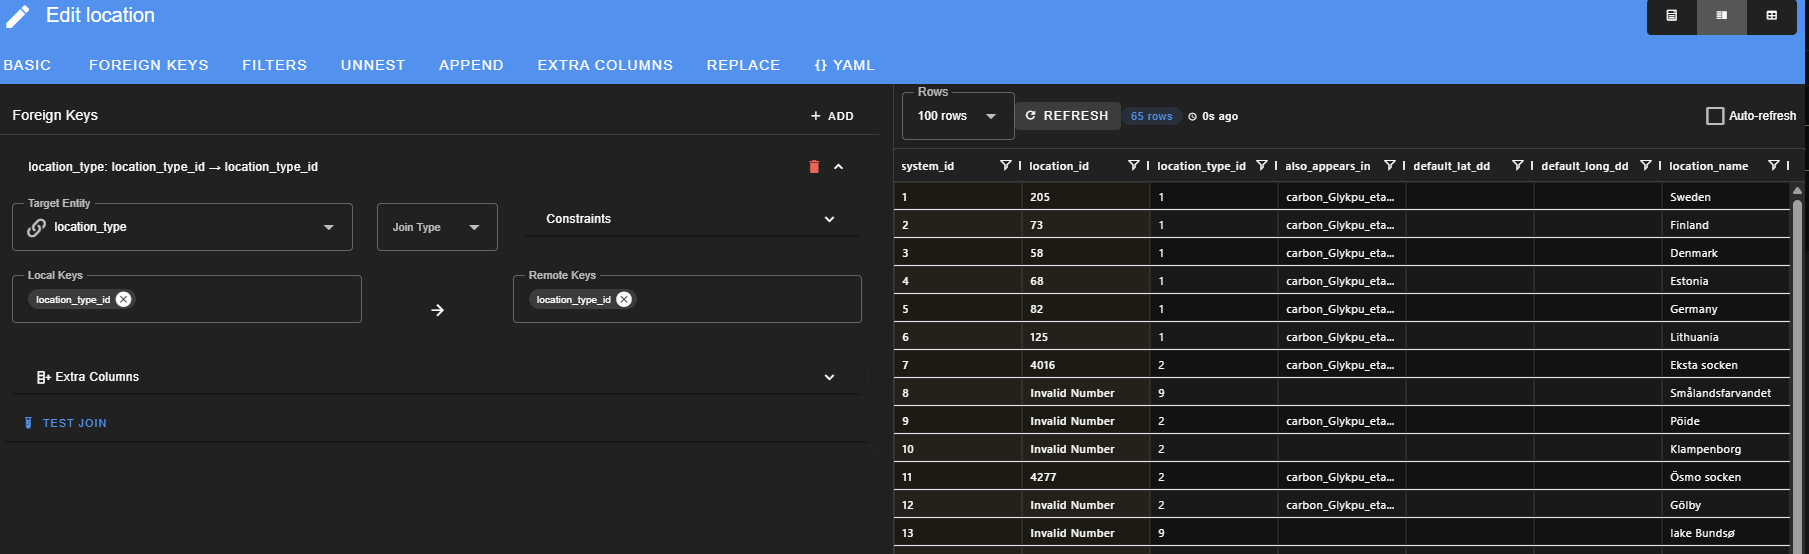The image size is (1809, 554).
Task: Open filter for system_id column
Action: coord(1005,166)
